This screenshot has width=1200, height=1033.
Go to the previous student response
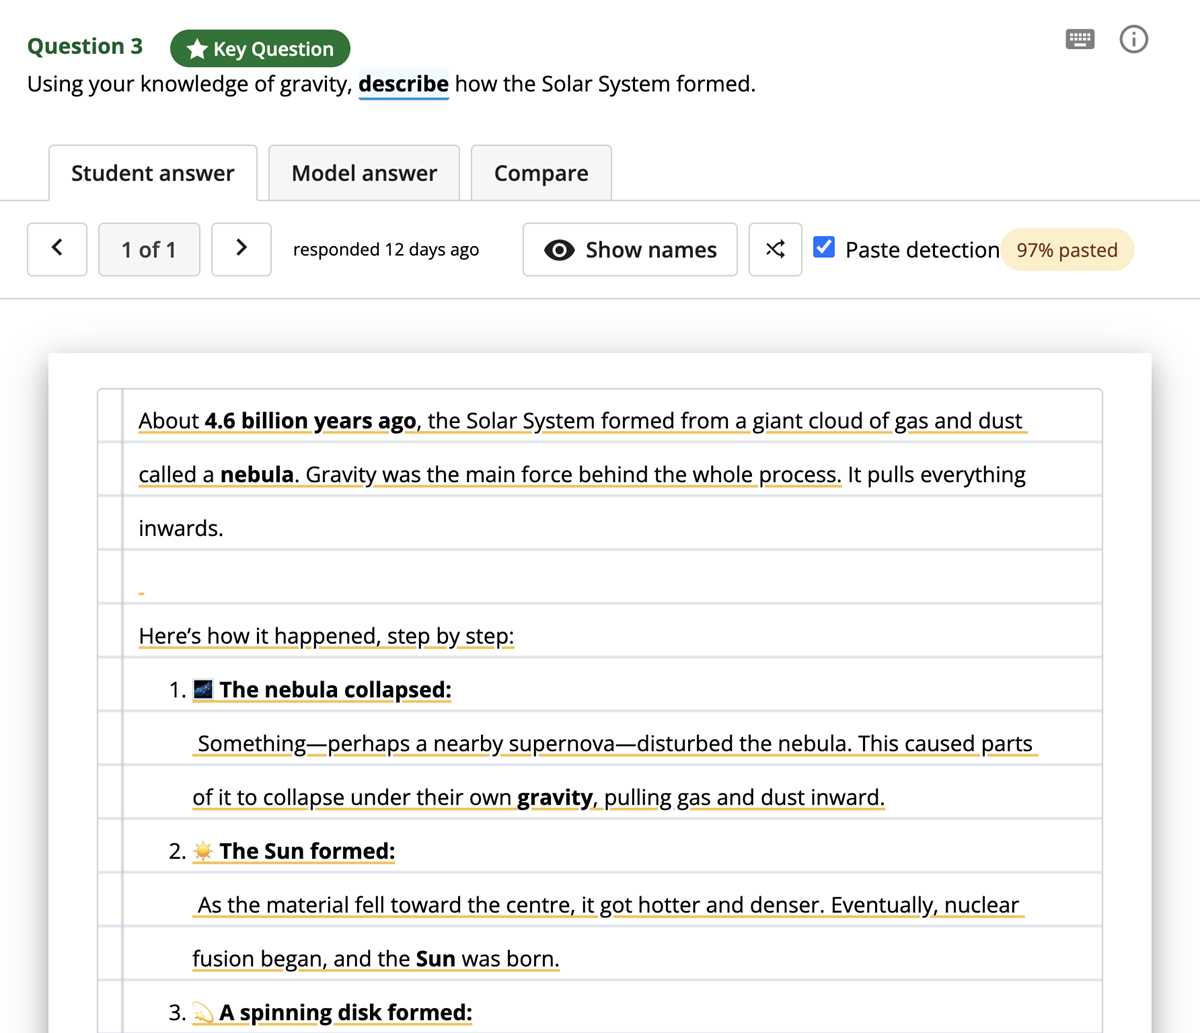point(57,249)
